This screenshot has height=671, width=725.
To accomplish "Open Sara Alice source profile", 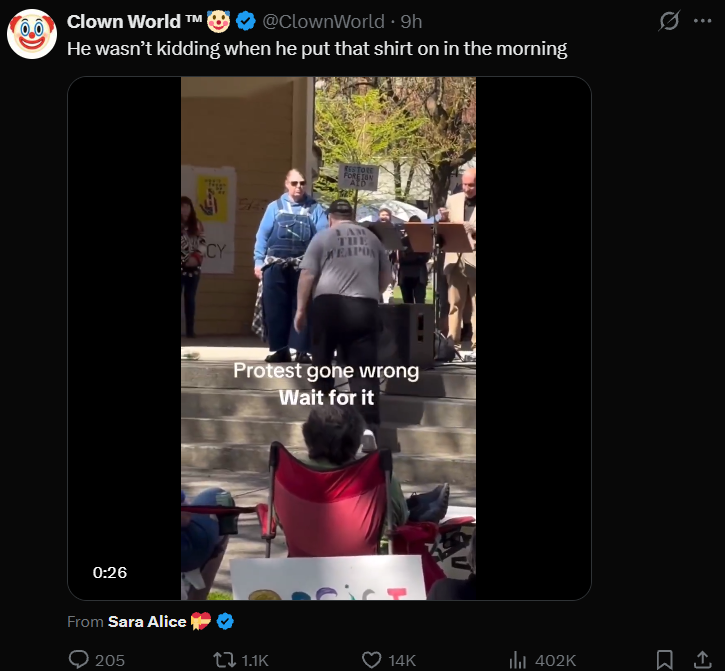I will (x=147, y=622).
